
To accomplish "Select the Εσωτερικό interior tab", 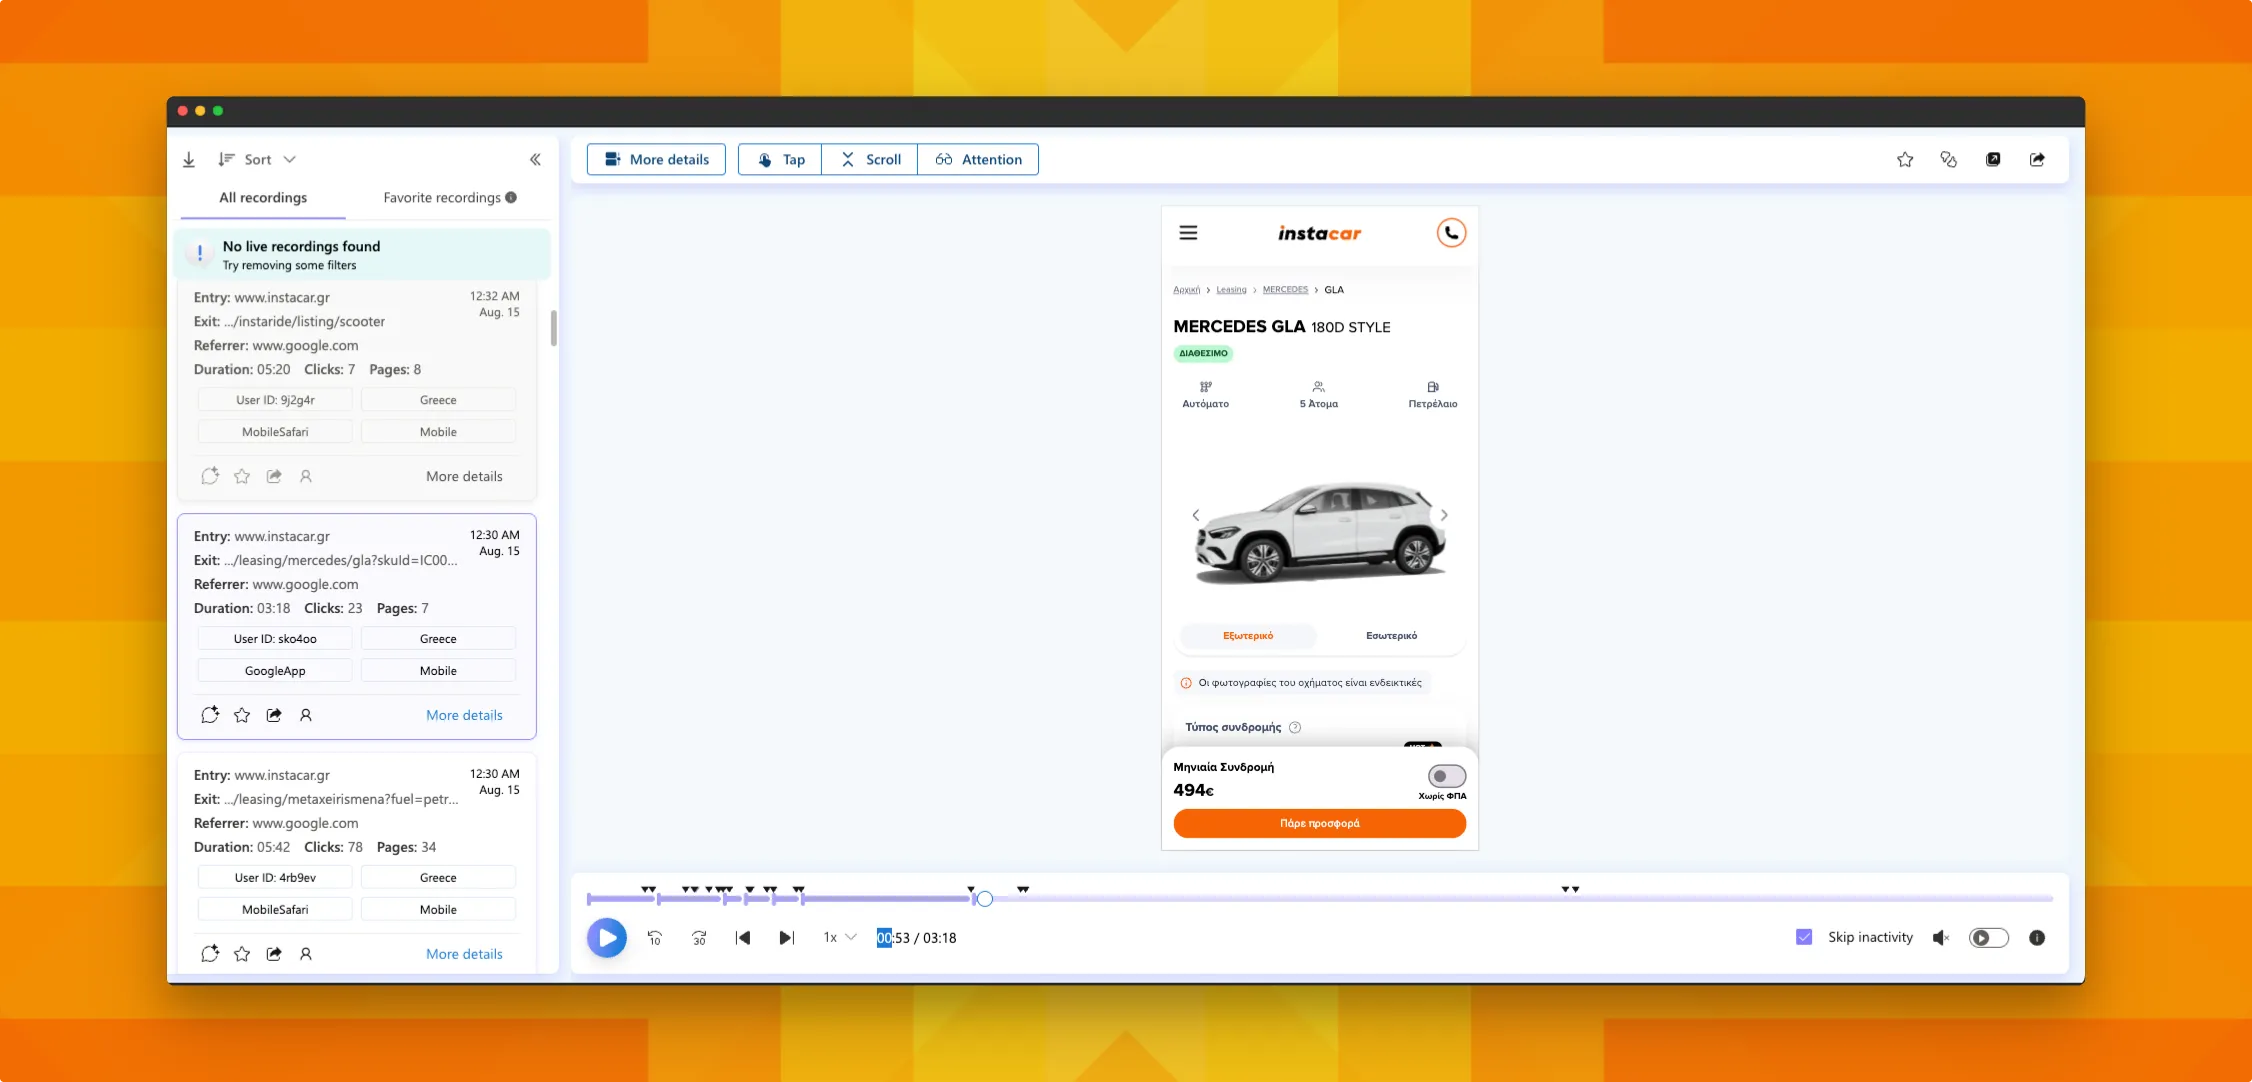I will [1391, 636].
